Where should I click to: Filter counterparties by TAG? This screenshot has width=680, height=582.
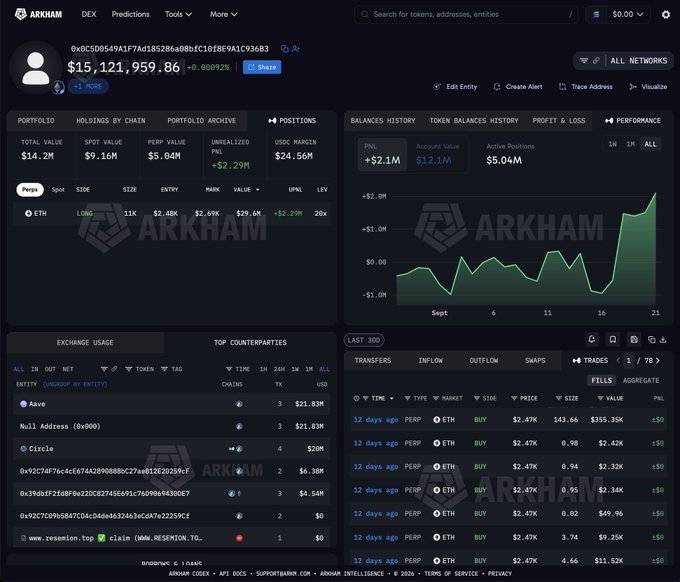pyautogui.click(x=171, y=369)
